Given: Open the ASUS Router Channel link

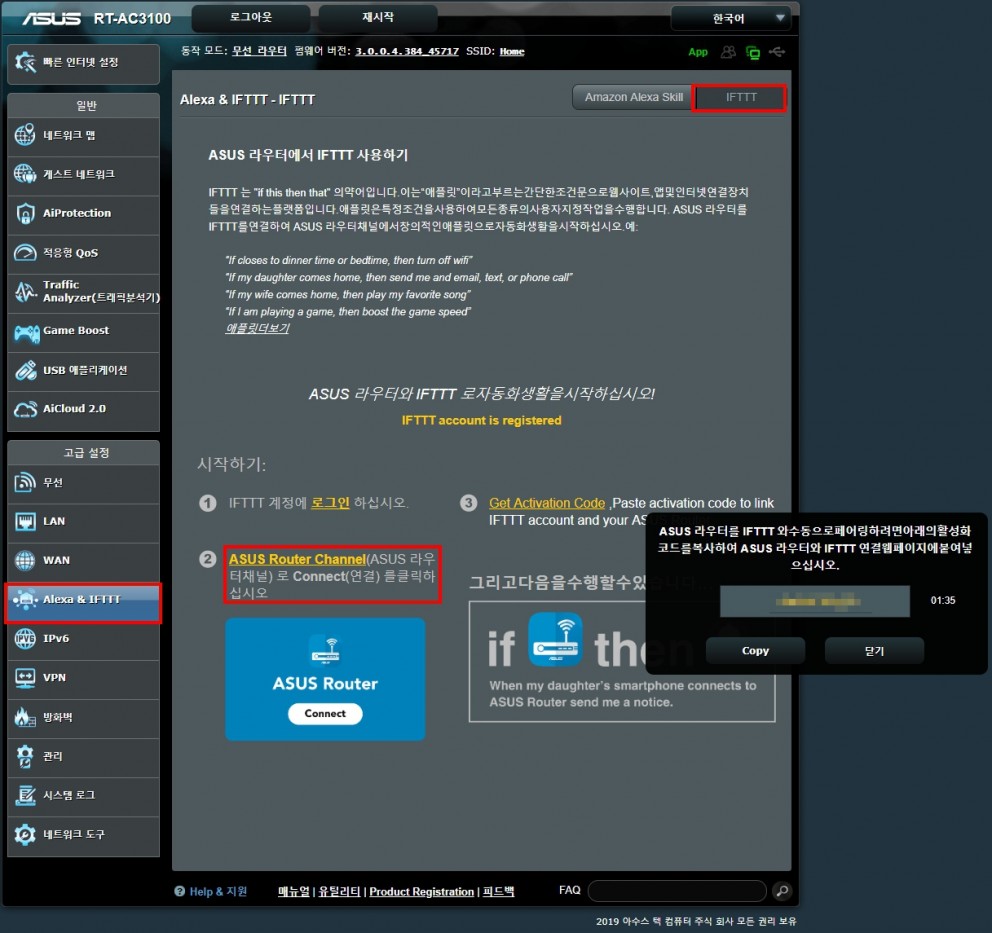Looking at the screenshot, I should pos(297,559).
